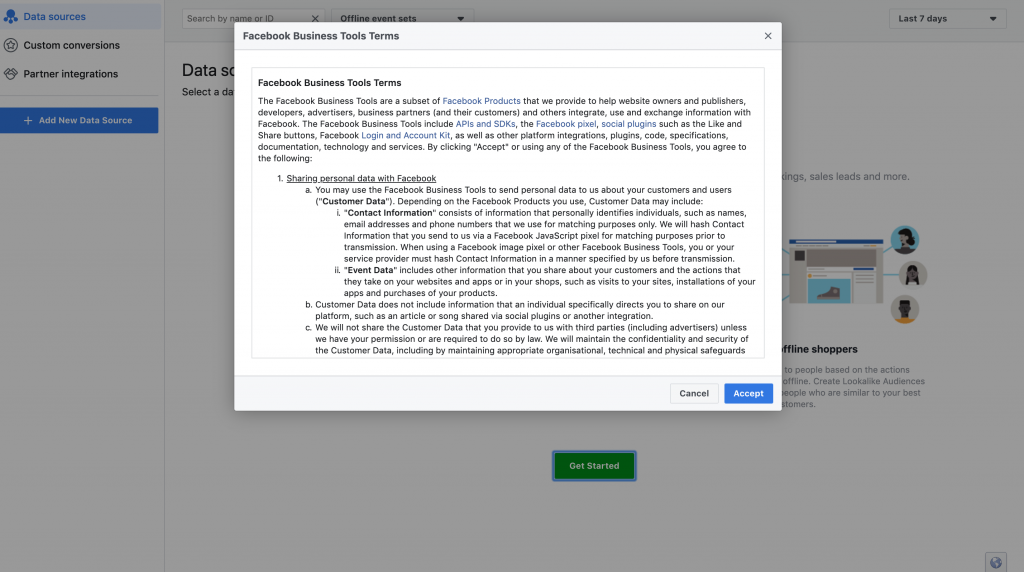Open the Facebook Products link

click(x=482, y=101)
